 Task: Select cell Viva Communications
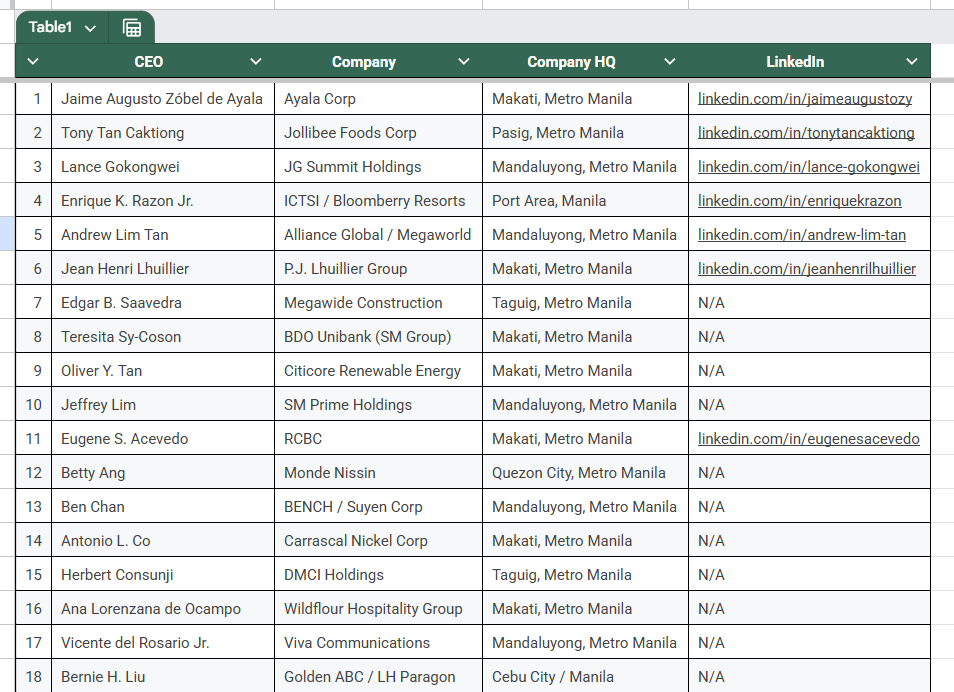[x=378, y=643]
